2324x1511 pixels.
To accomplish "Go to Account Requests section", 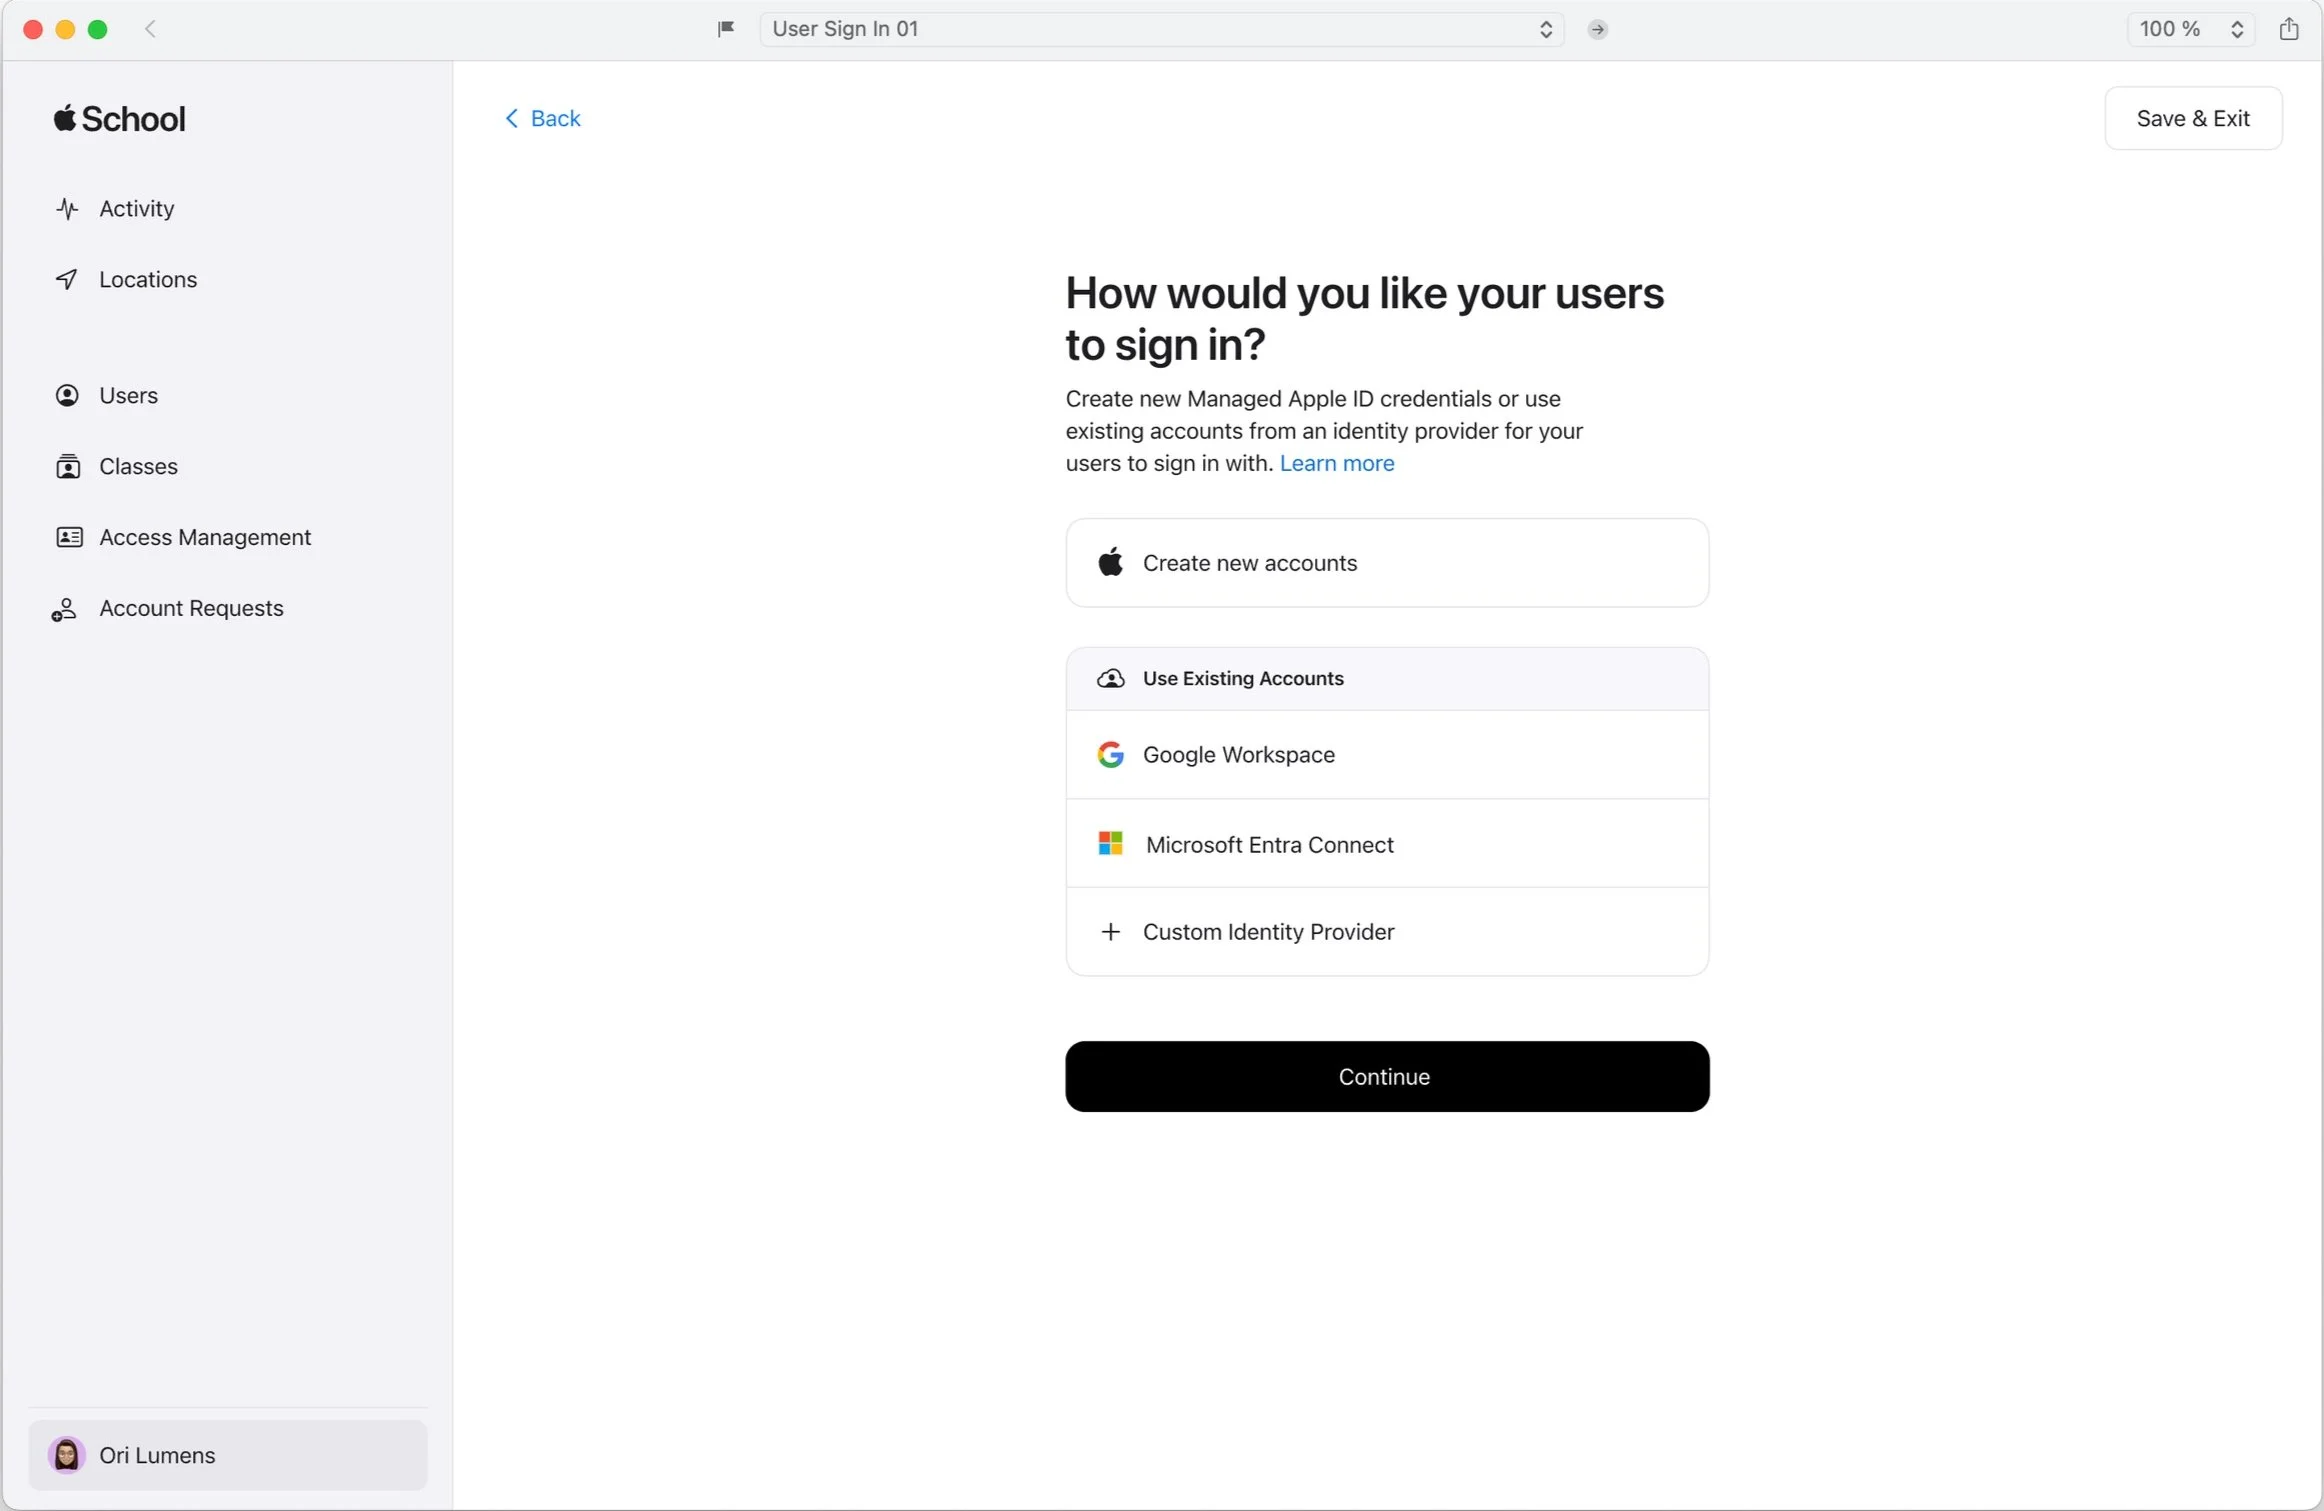I will click(x=191, y=608).
